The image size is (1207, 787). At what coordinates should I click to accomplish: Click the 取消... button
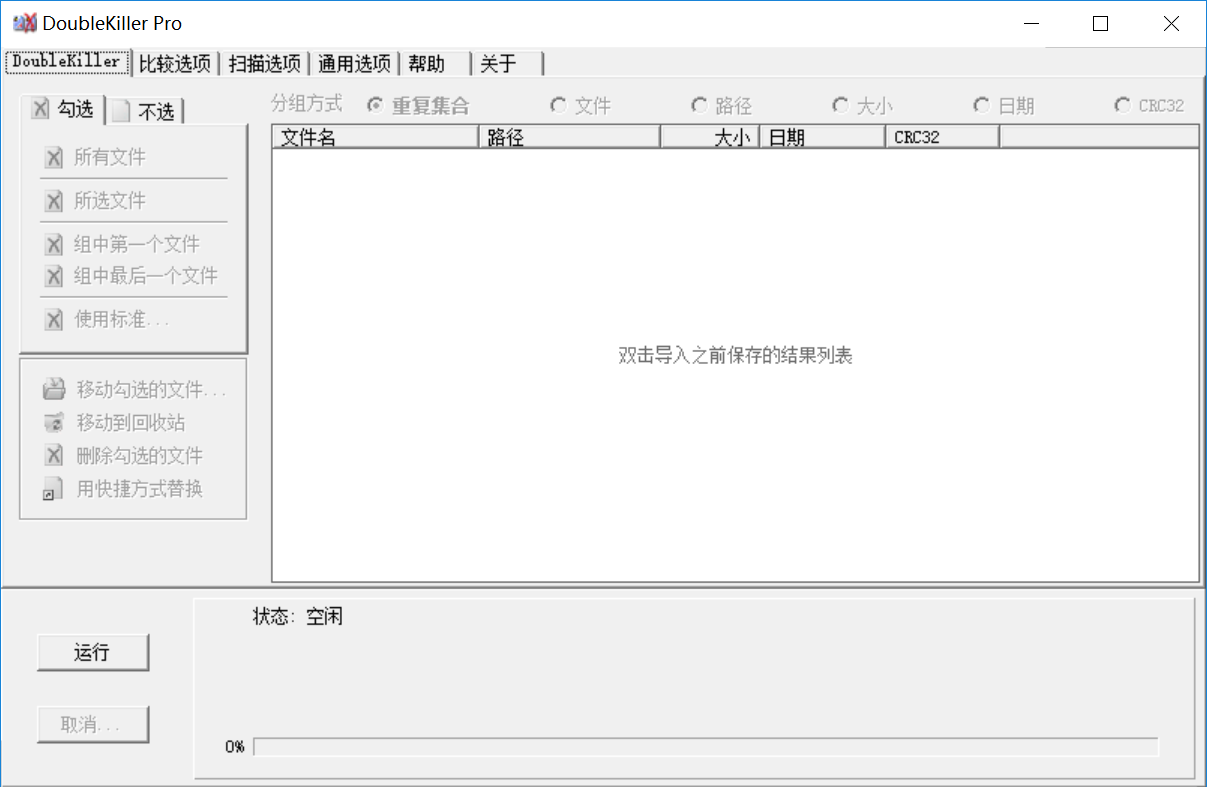pos(92,725)
